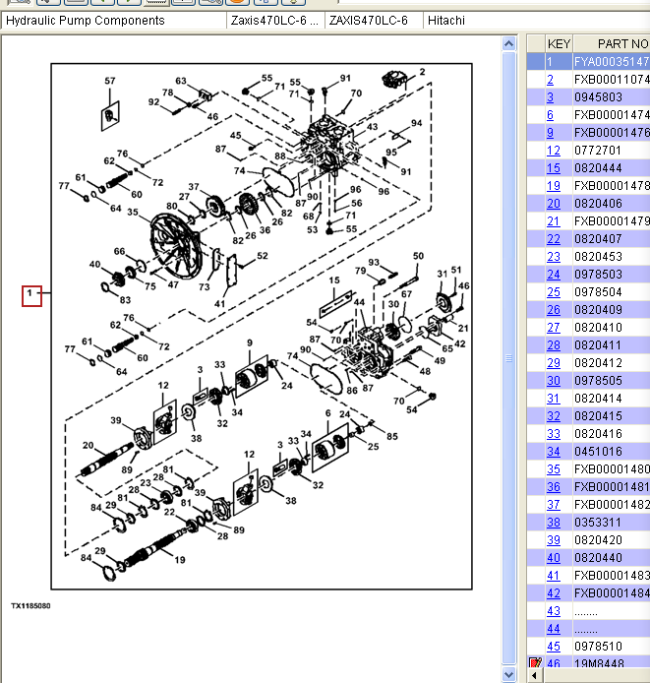Click part number 0945803 cell
Screen dimensions: 650x683
(598, 97)
